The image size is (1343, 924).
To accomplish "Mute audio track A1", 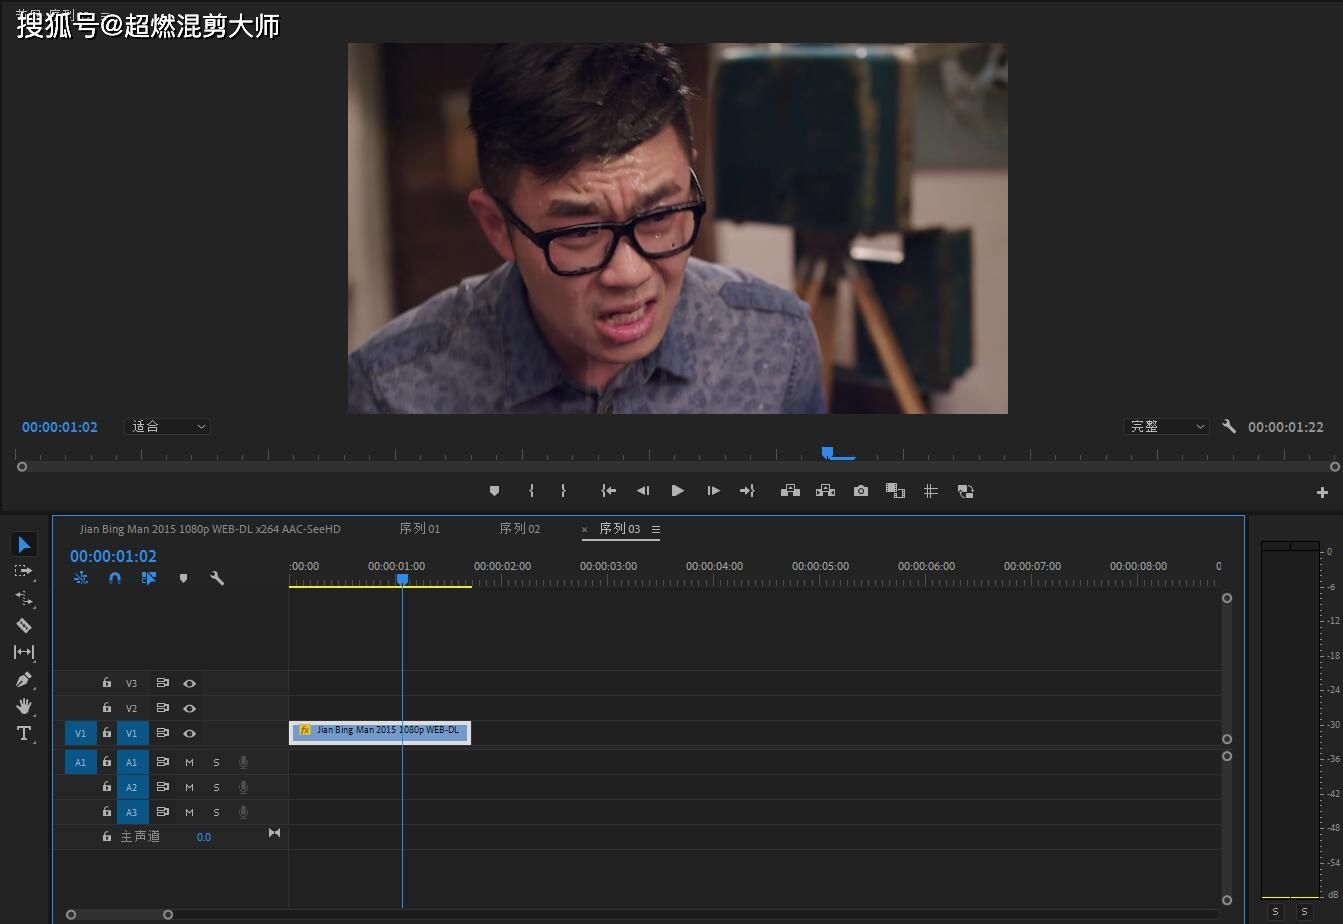I will tap(189, 762).
